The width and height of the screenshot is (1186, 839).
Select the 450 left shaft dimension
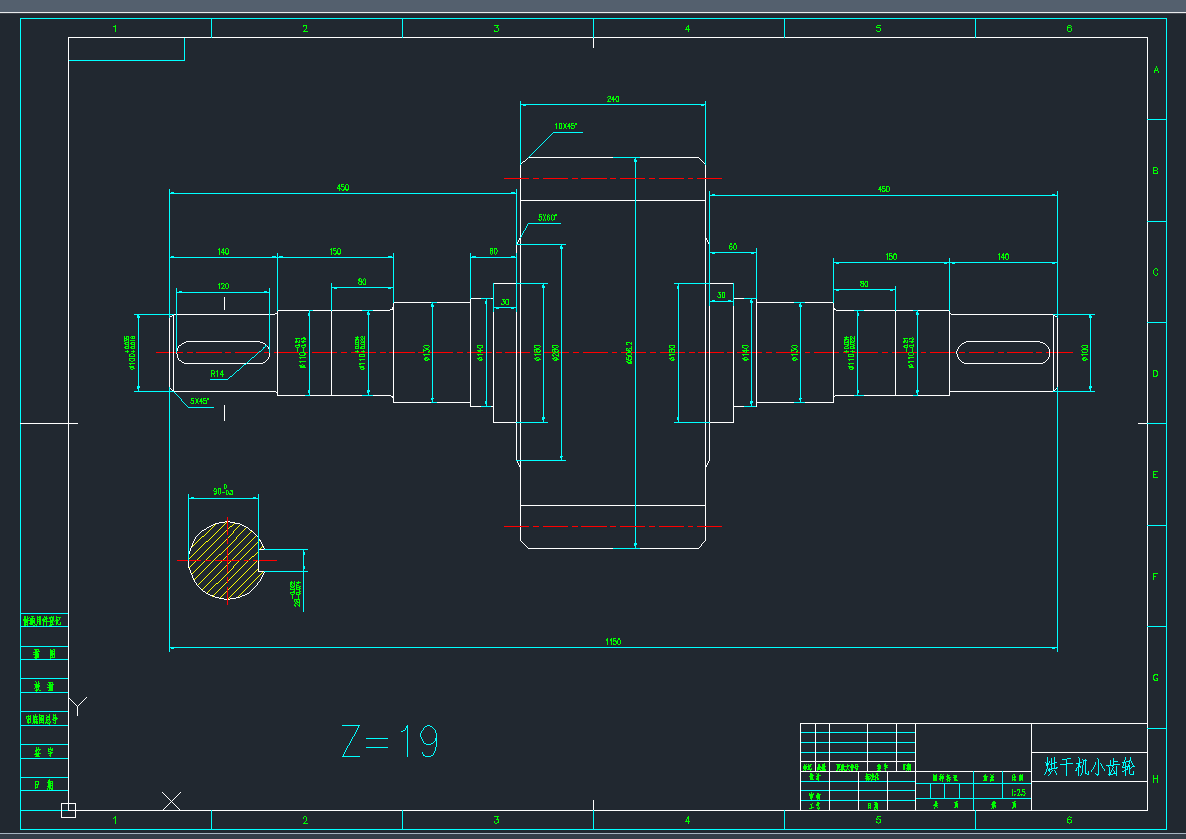(343, 187)
